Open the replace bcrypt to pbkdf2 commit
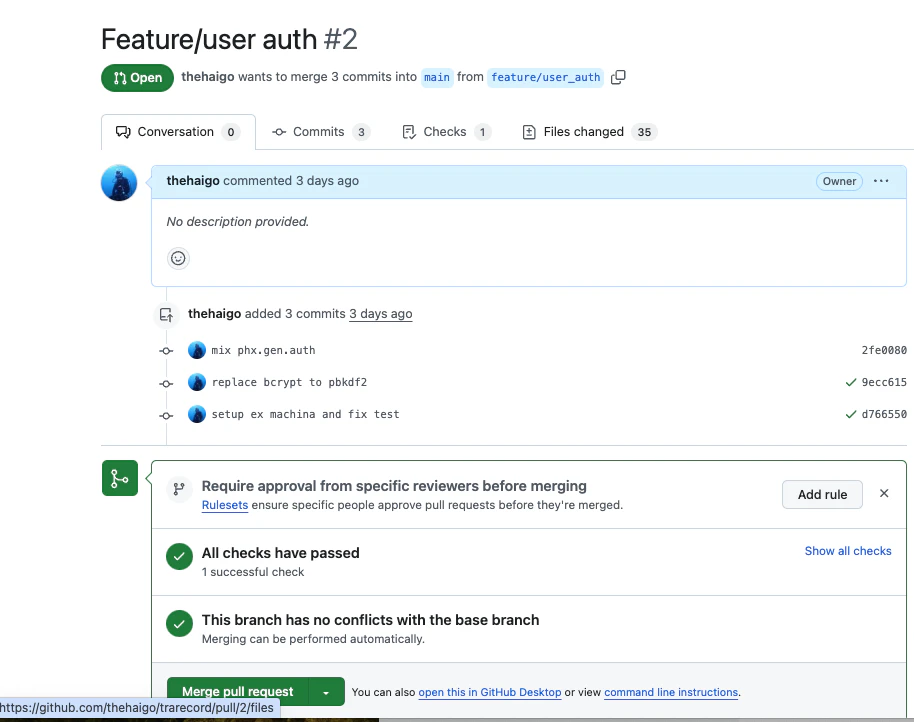The image size is (914, 722). point(289,382)
